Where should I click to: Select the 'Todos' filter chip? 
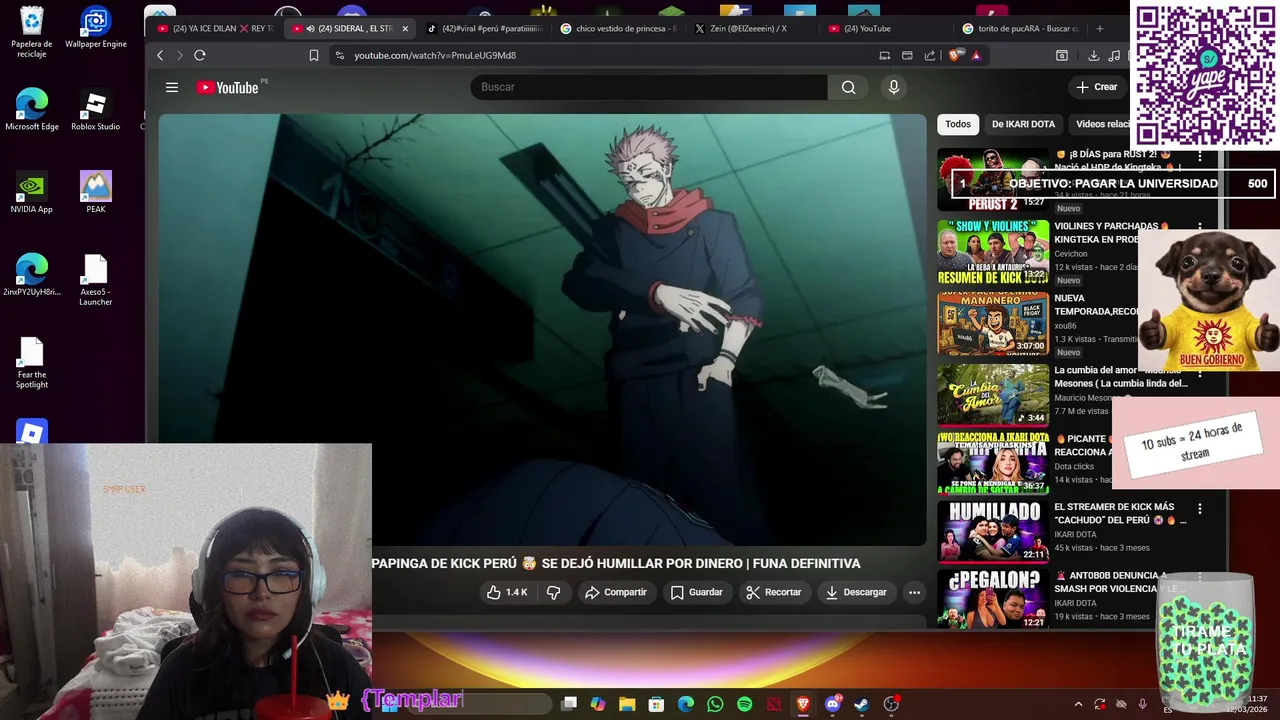(958, 124)
